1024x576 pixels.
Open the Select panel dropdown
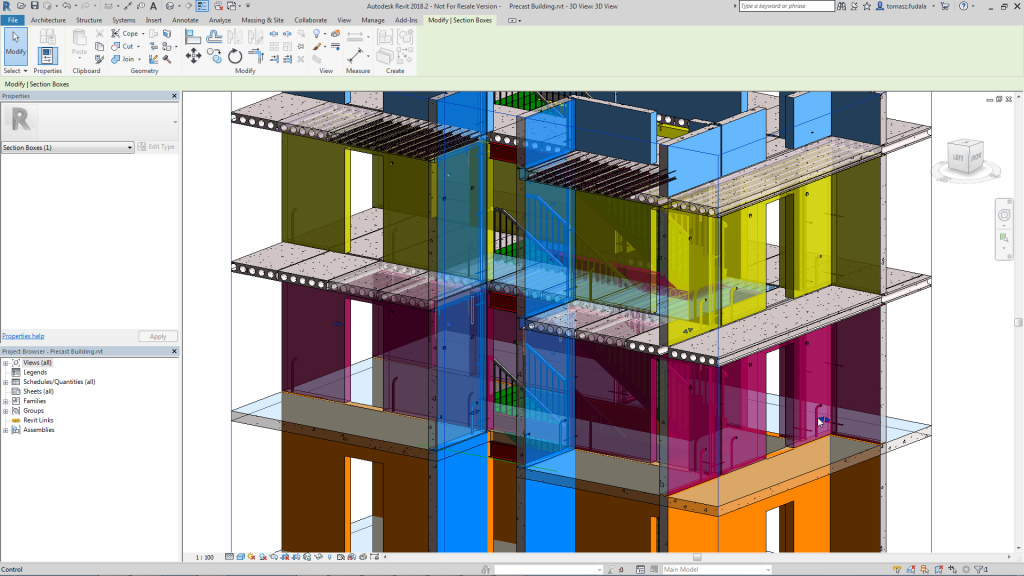click(x=16, y=71)
